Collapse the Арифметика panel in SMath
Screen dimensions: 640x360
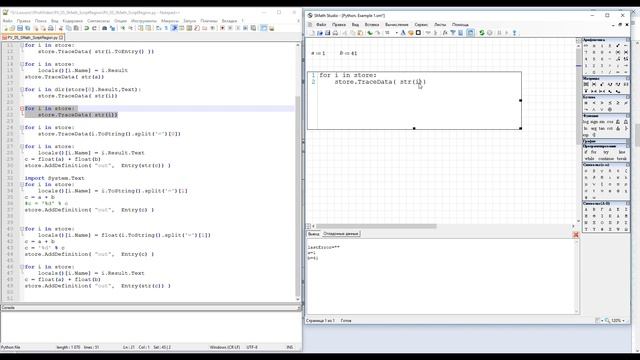pyautogui.click(x=628, y=40)
